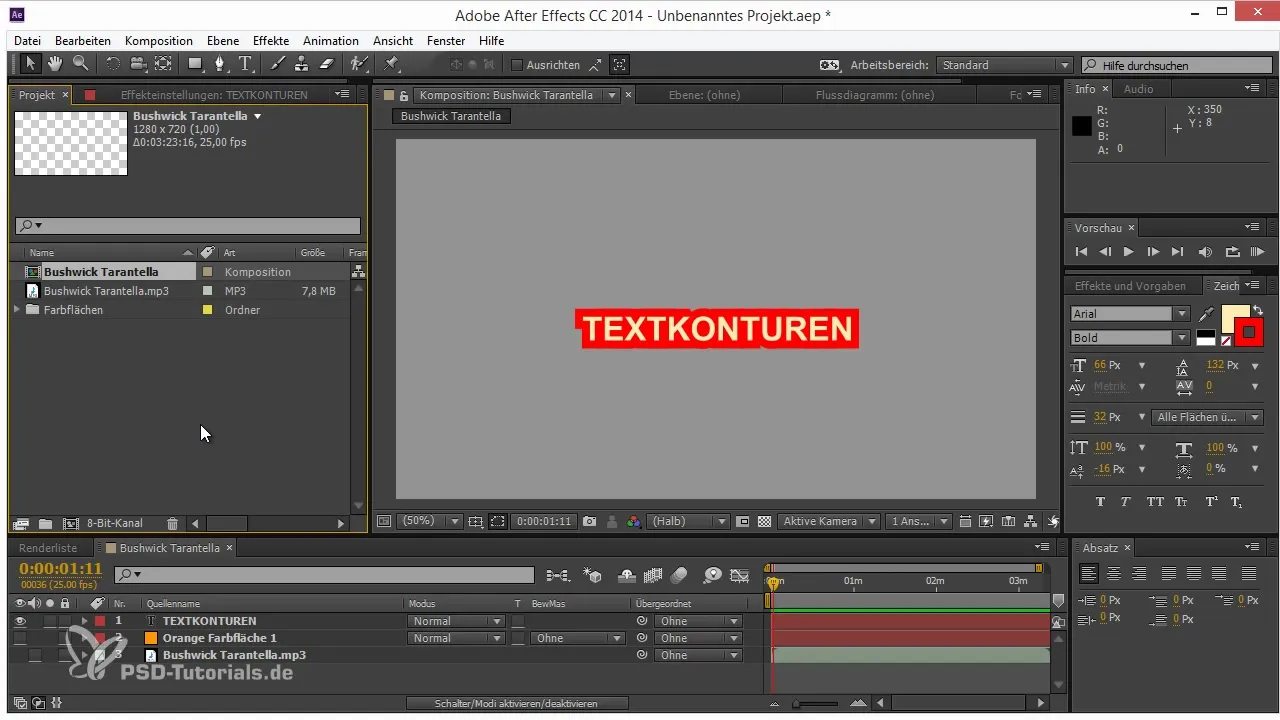Select the Brush tool

277,64
